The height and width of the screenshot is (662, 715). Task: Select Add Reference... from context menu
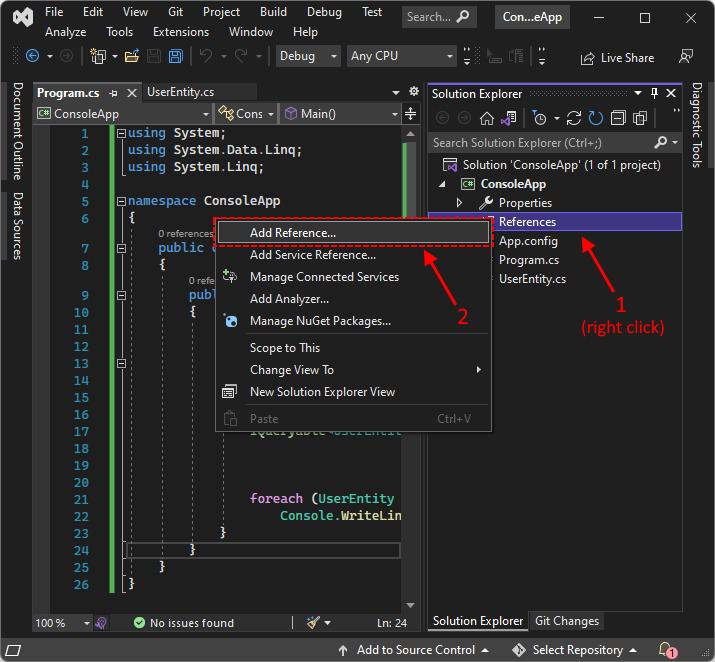pos(292,233)
